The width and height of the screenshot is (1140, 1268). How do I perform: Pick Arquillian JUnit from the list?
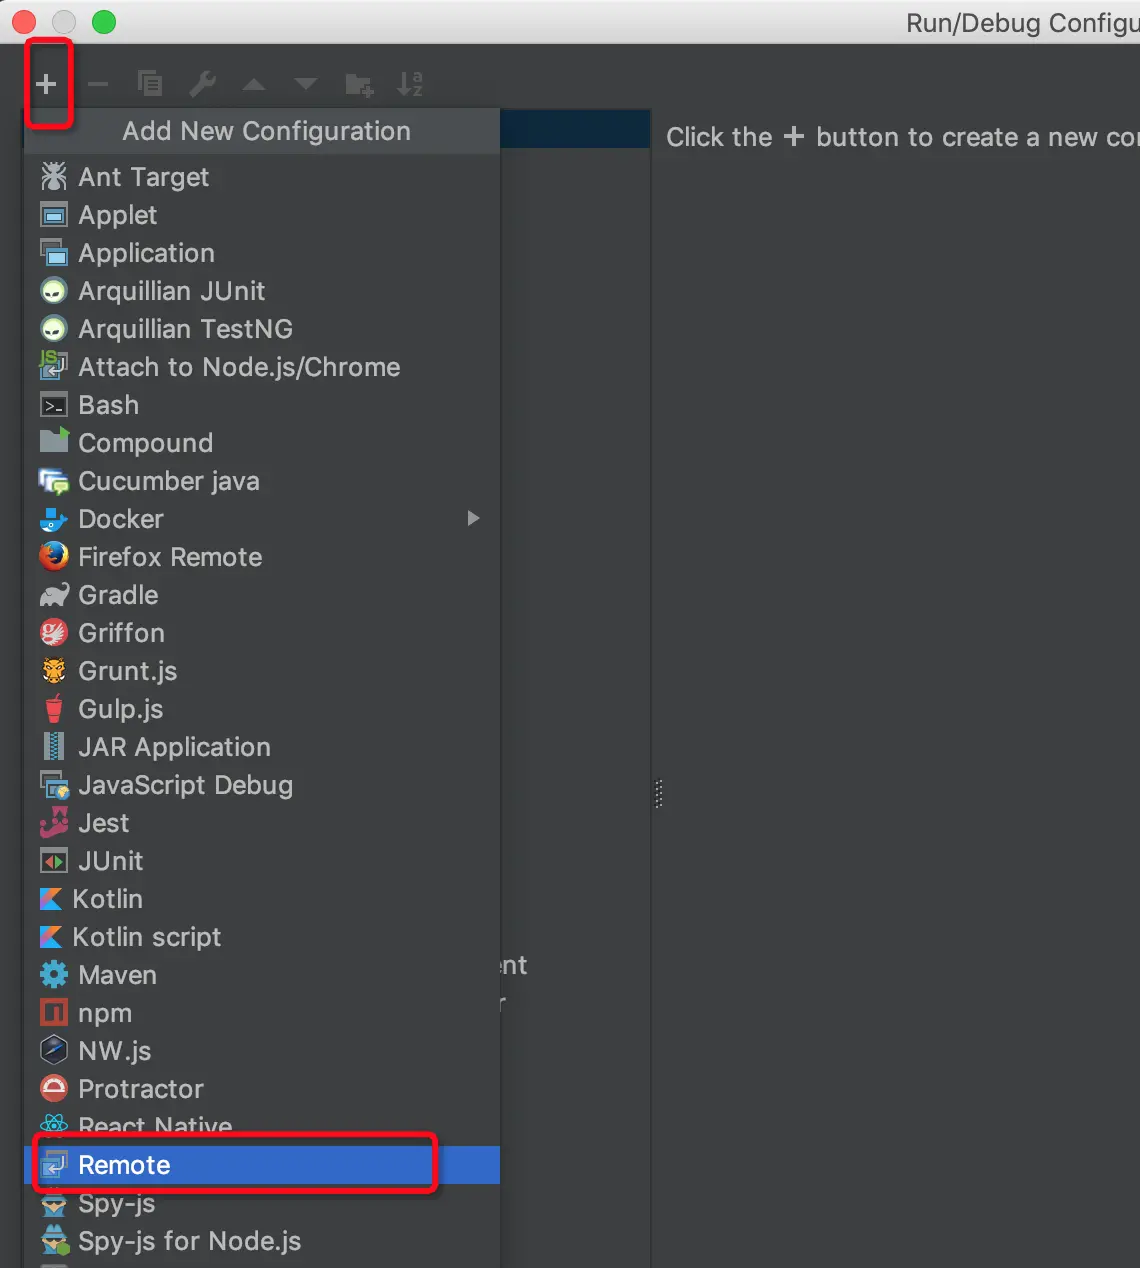tap(262, 291)
